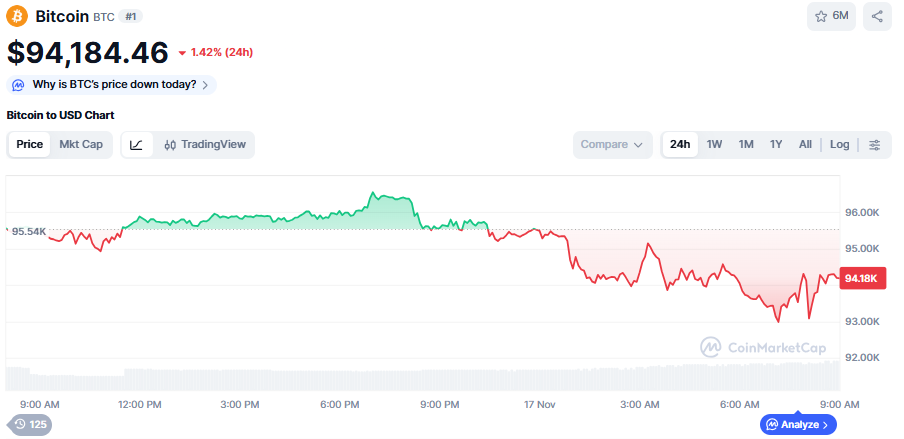Add Bitcoin to watchlist via star button
The image size is (904, 439).
(831, 16)
